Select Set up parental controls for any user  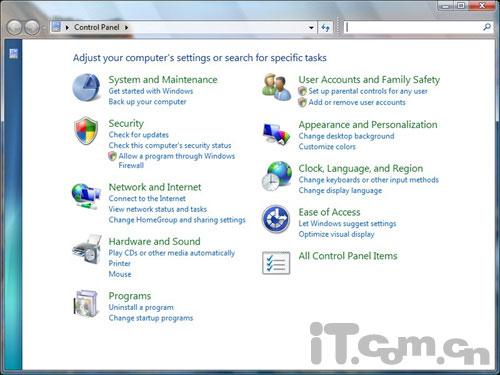[368, 91]
